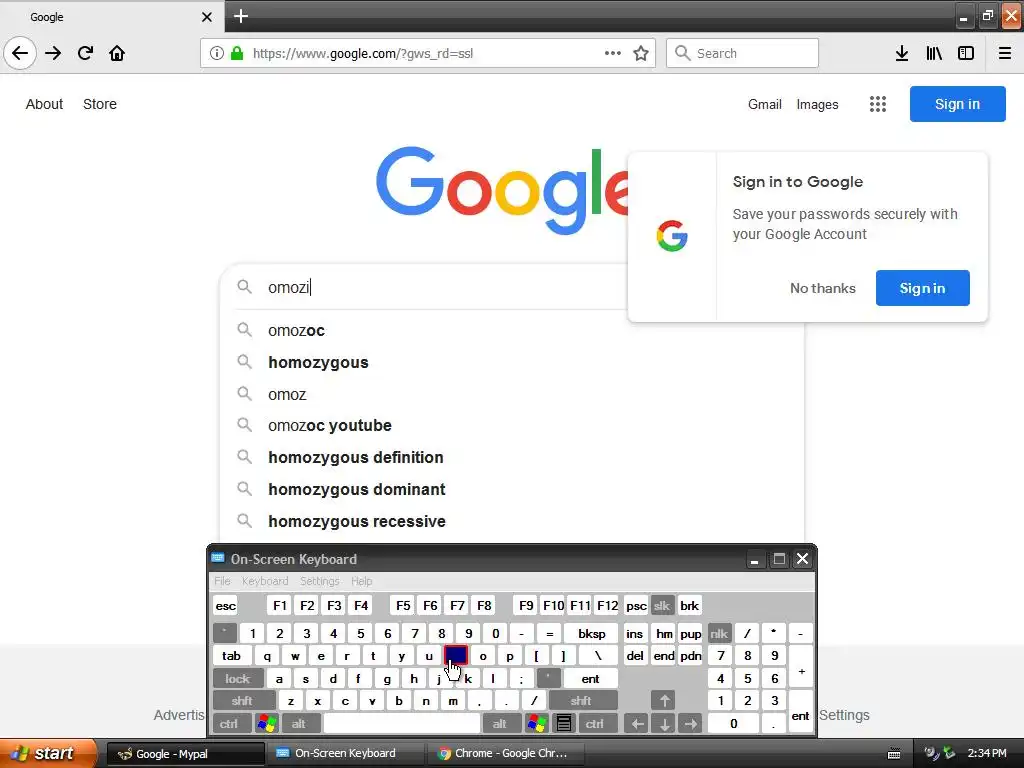Open the browser hamburger menu
Screen dimensions: 1024x768
coord(1005,53)
